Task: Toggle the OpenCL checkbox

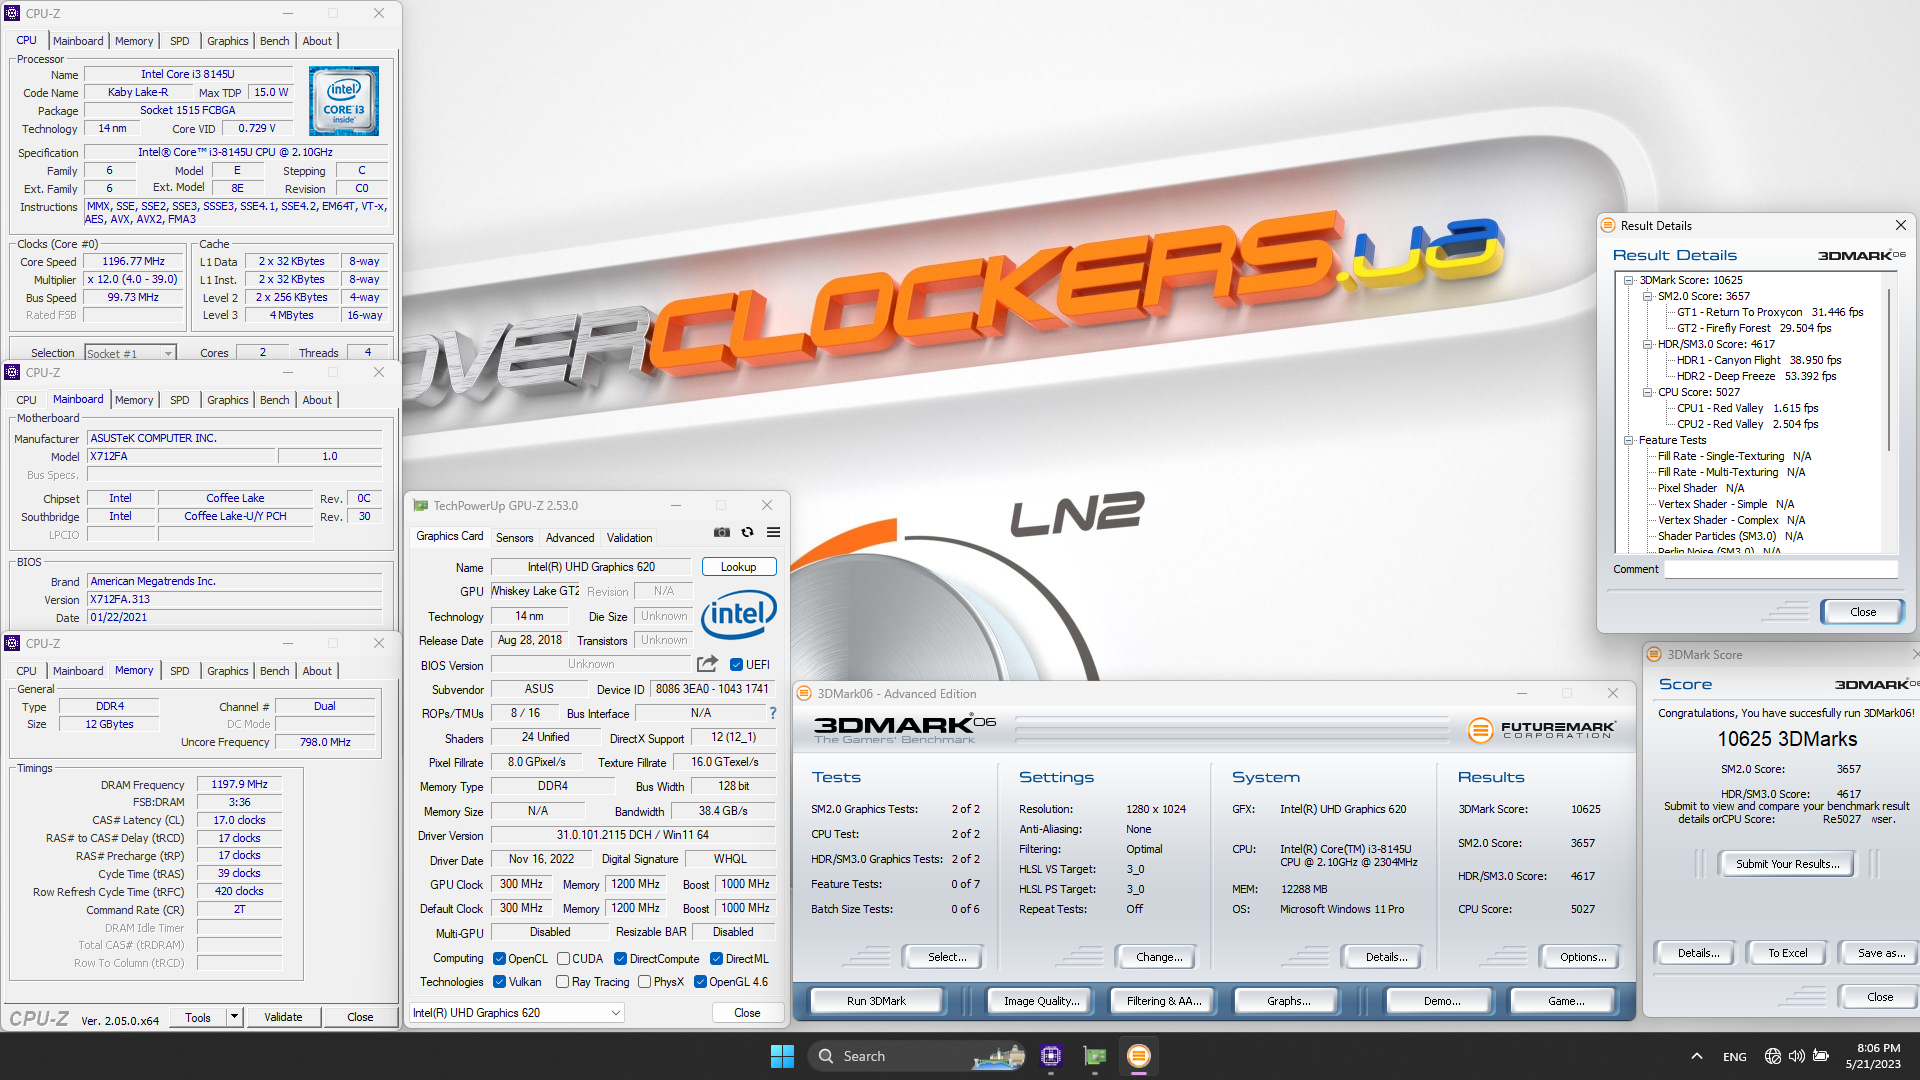Action: [x=499, y=958]
